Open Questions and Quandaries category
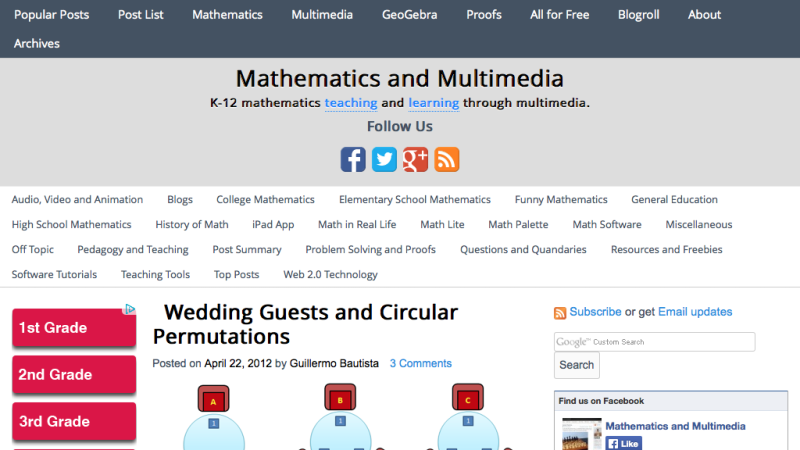800x450 pixels. [x=523, y=249]
